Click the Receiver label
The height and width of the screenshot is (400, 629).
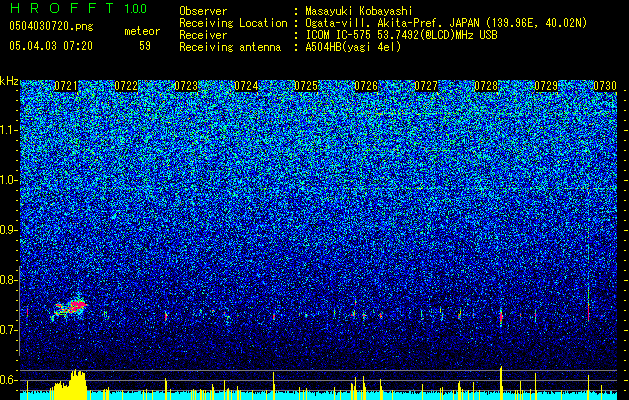point(203,35)
